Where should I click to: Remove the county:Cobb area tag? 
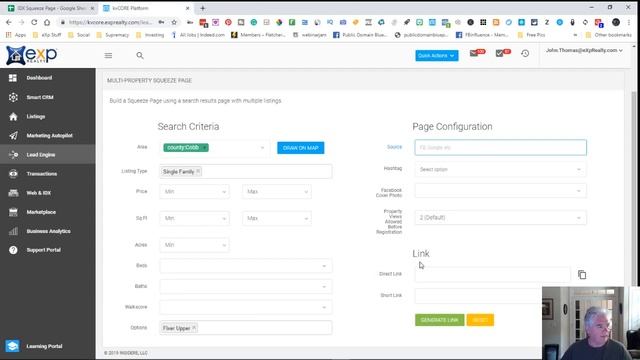tap(204, 147)
